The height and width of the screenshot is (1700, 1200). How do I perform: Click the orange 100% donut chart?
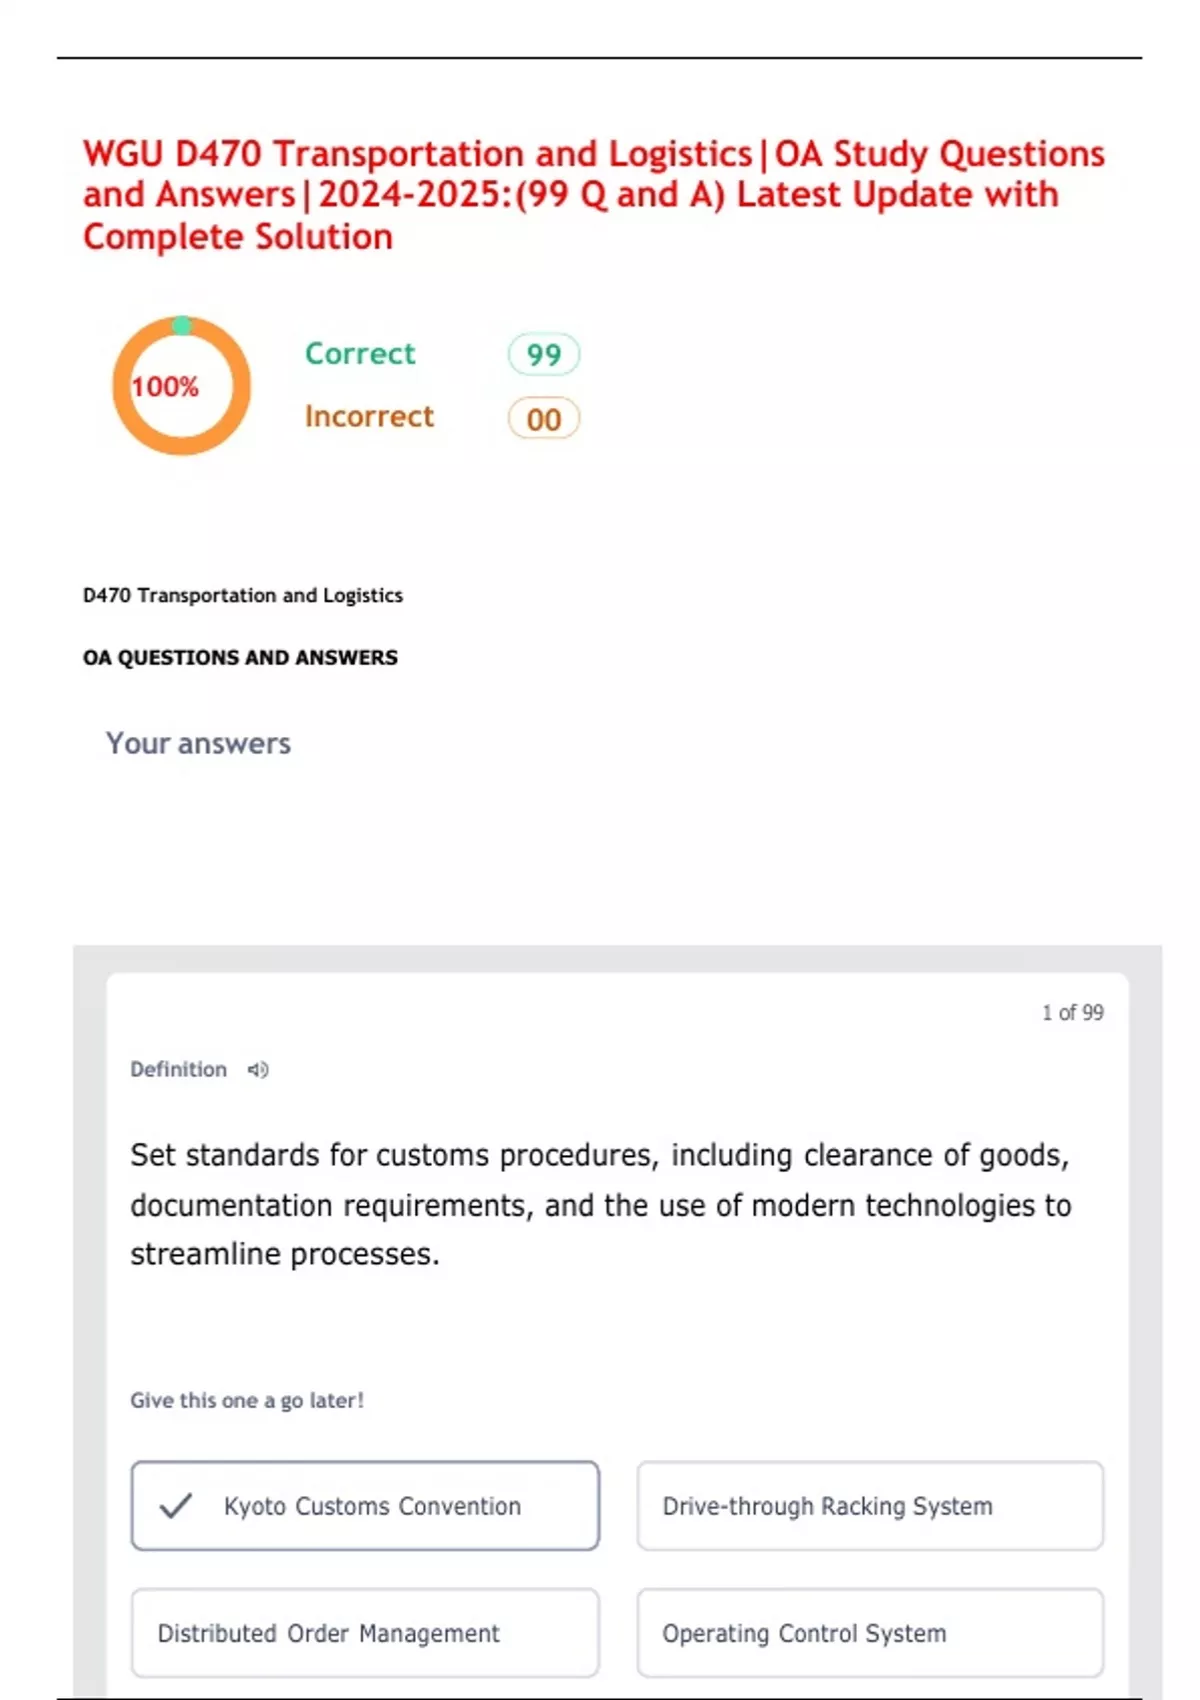(181, 386)
